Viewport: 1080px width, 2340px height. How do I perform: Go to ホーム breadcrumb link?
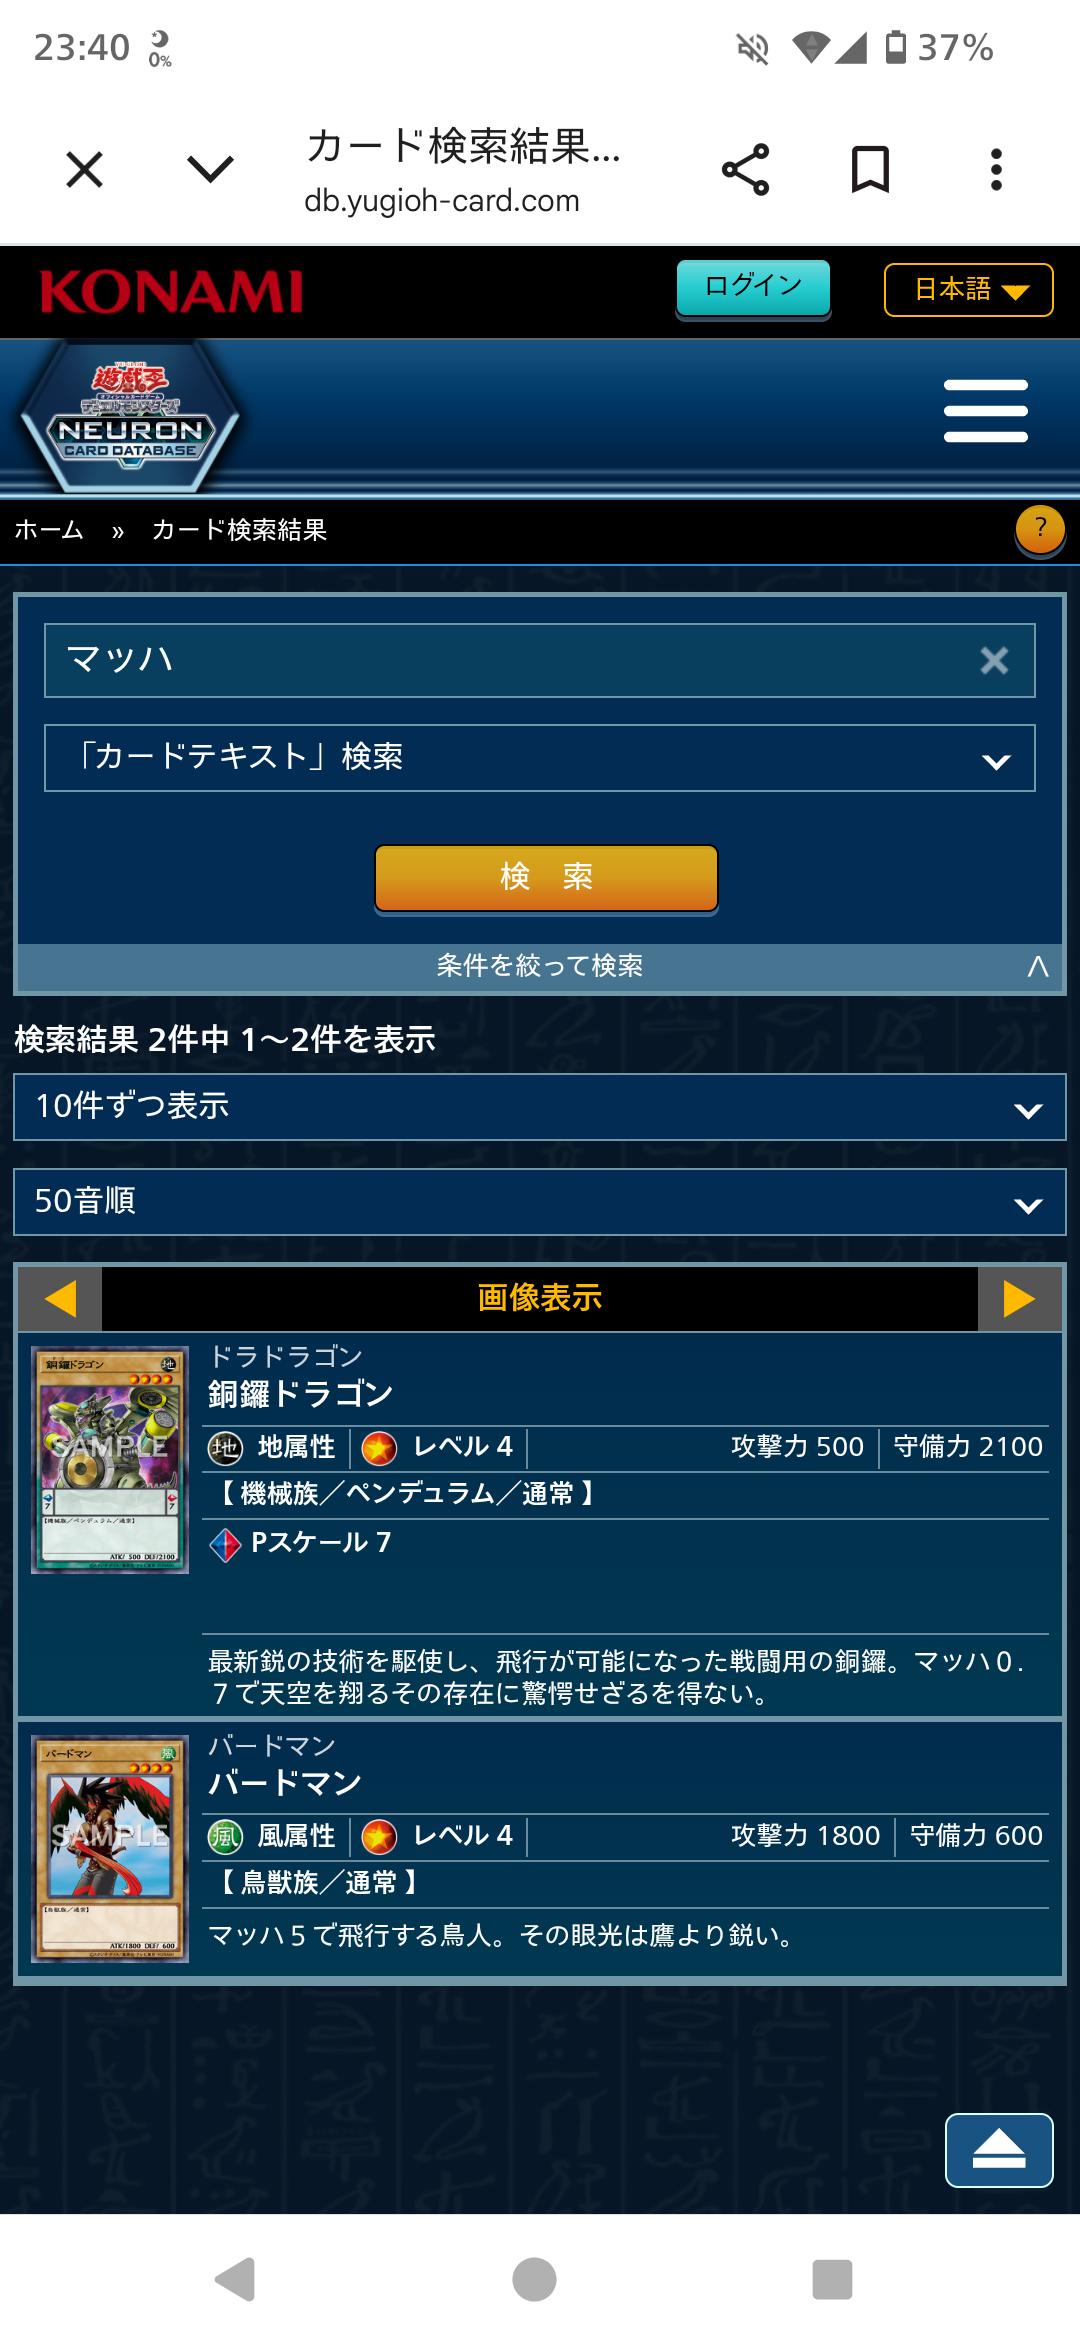point(49,530)
